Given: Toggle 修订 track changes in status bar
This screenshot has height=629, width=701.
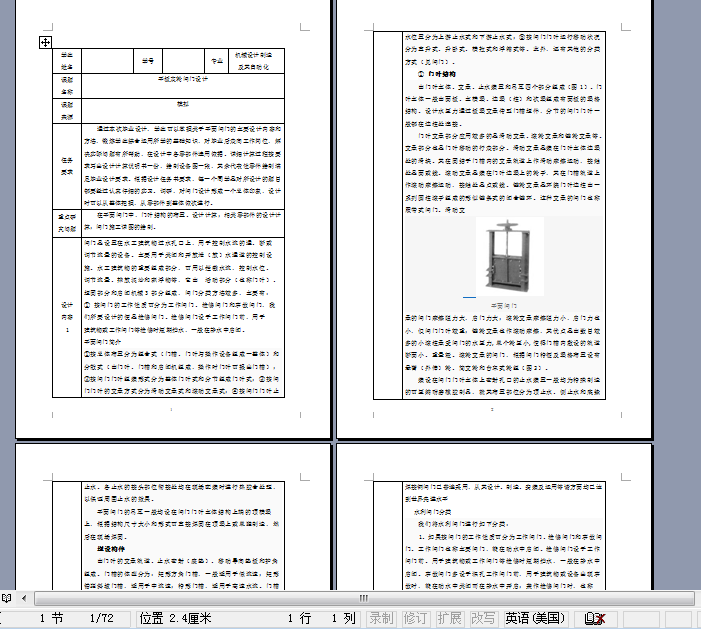Looking at the screenshot, I should tap(415, 618).
